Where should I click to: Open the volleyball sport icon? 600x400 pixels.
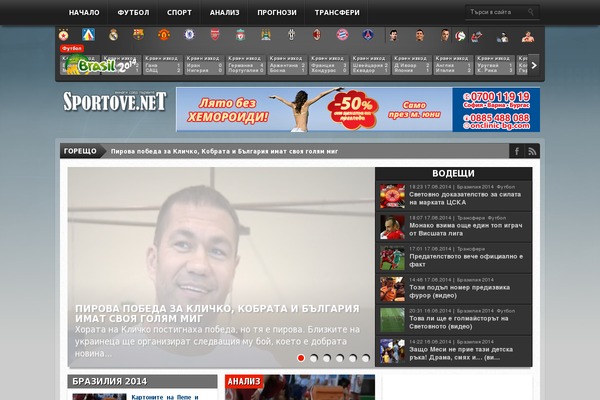click(460, 36)
